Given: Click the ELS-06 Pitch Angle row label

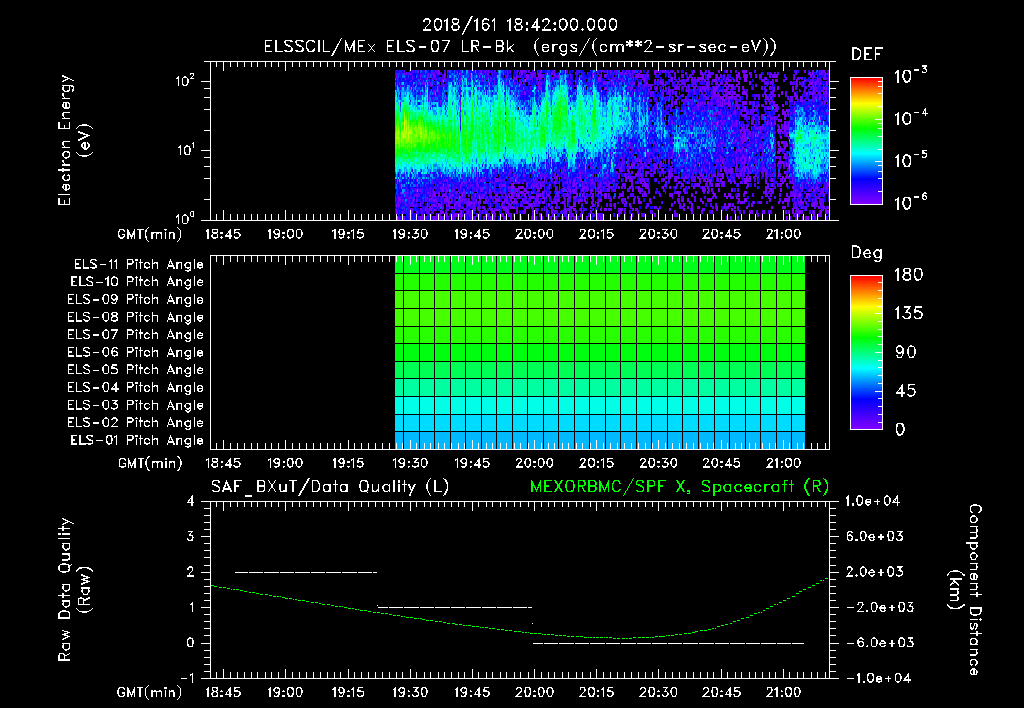Looking at the screenshot, I should [x=135, y=353].
